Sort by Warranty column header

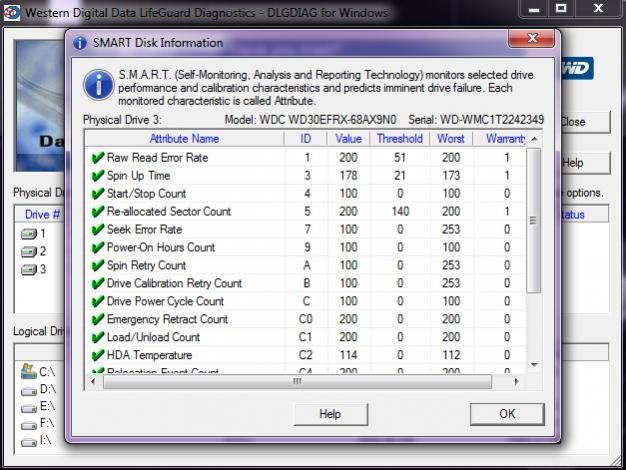499,139
